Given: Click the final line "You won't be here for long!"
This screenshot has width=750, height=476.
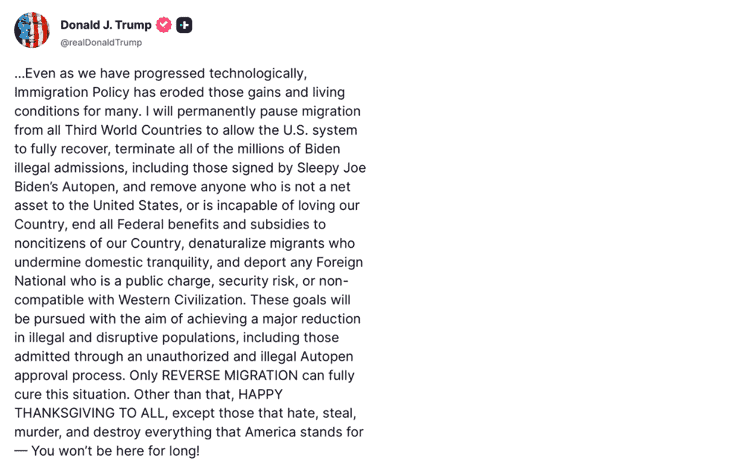Looking at the screenshot, I should [115, 451].
